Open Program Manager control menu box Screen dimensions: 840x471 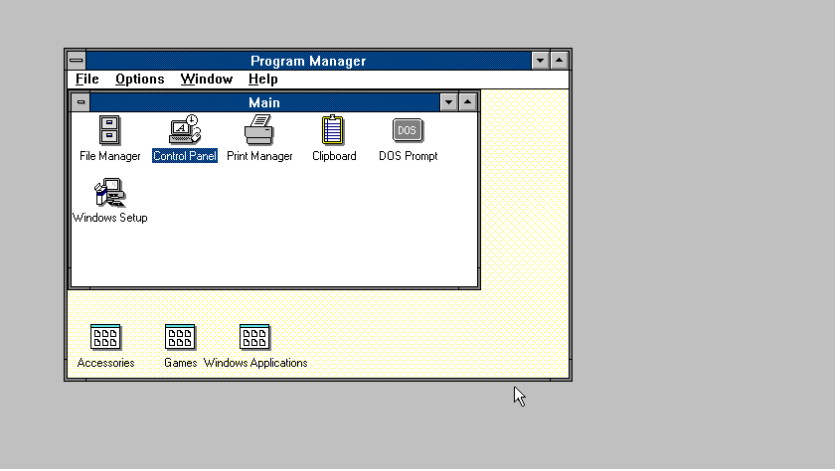(x=77, y=61)
